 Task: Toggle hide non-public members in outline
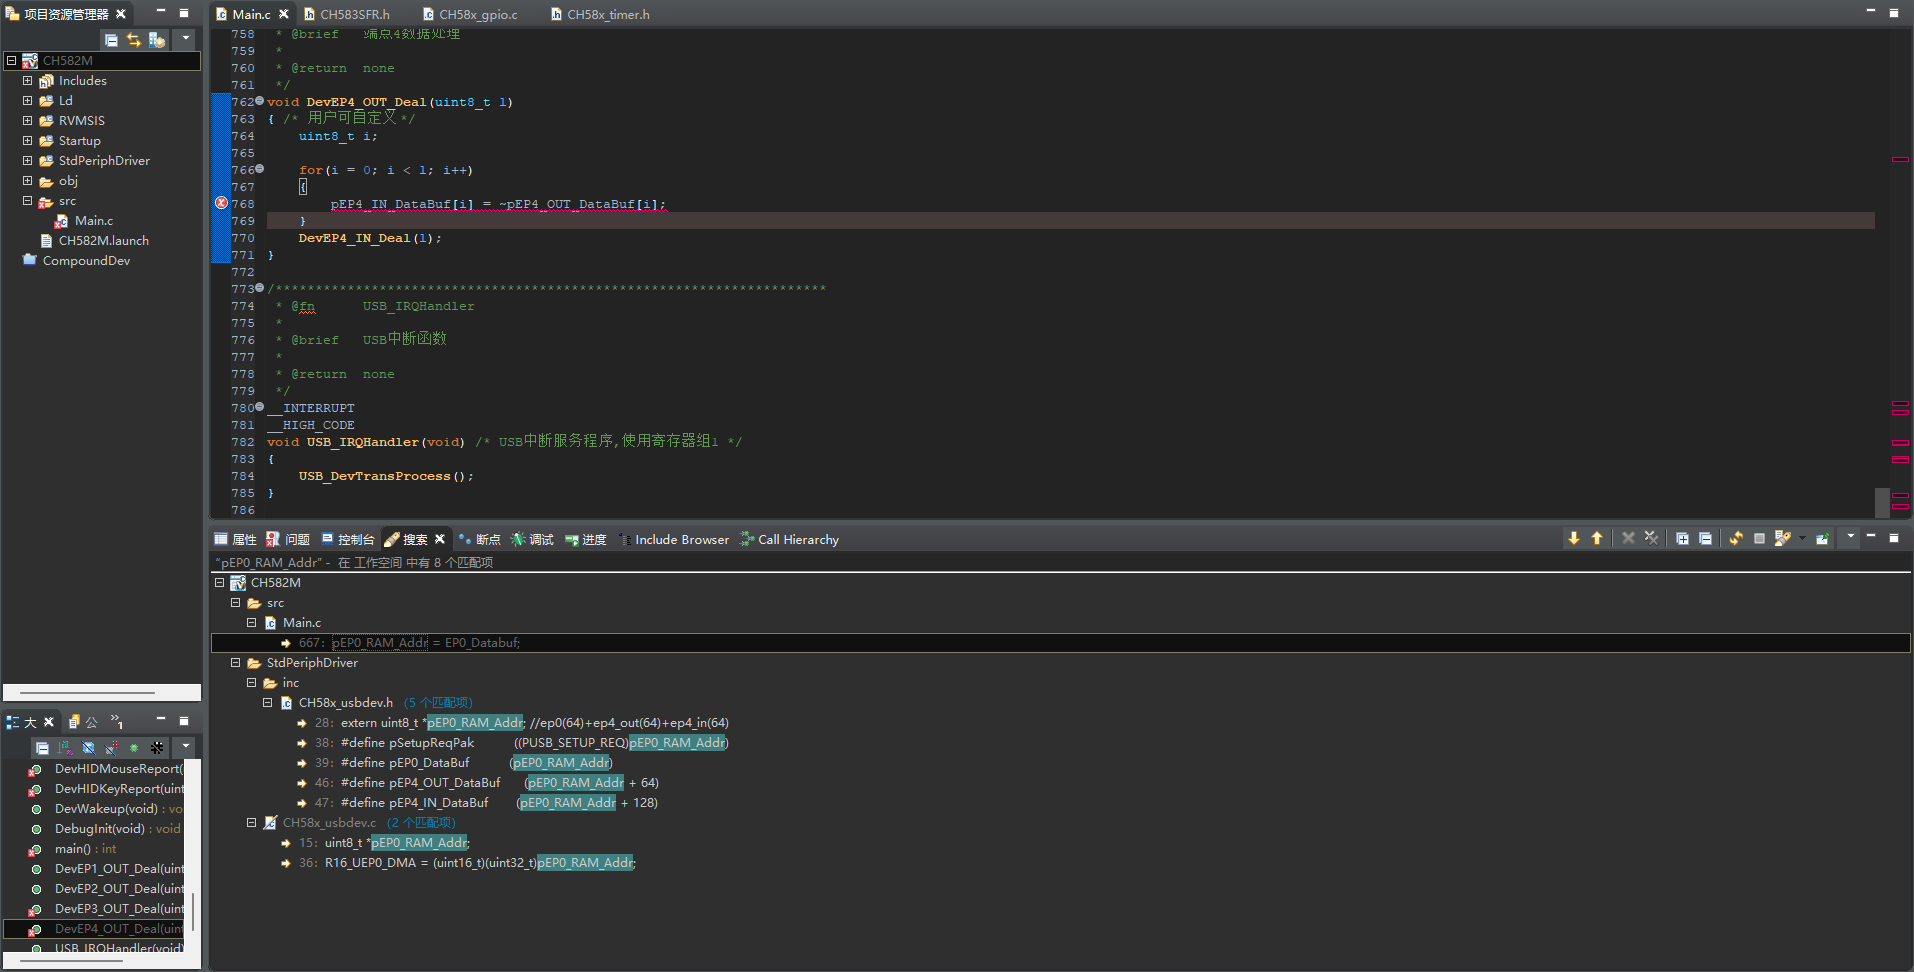tap(134, 747)
